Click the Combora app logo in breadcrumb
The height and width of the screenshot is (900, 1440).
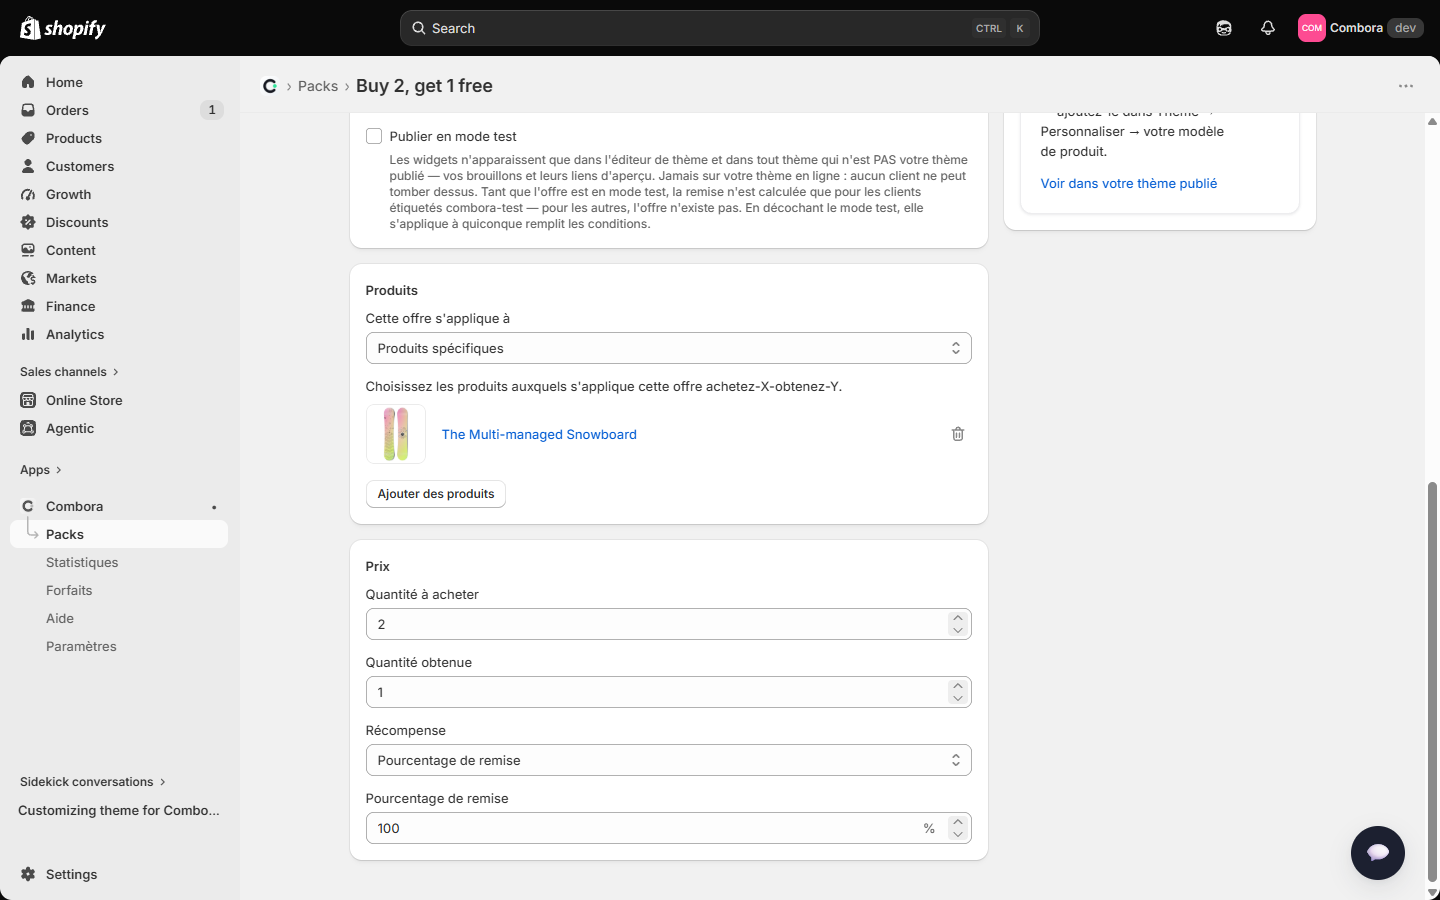pos(270,86)
